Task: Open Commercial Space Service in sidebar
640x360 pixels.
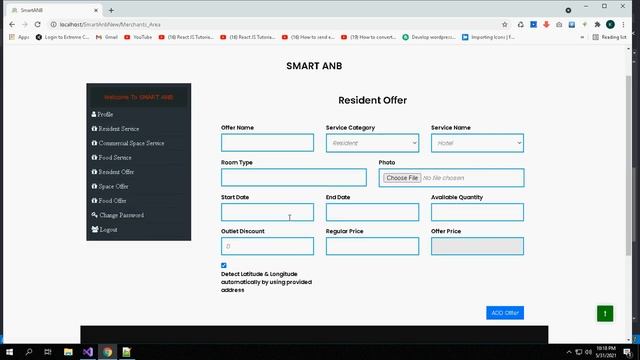Action: coord(128,143)
